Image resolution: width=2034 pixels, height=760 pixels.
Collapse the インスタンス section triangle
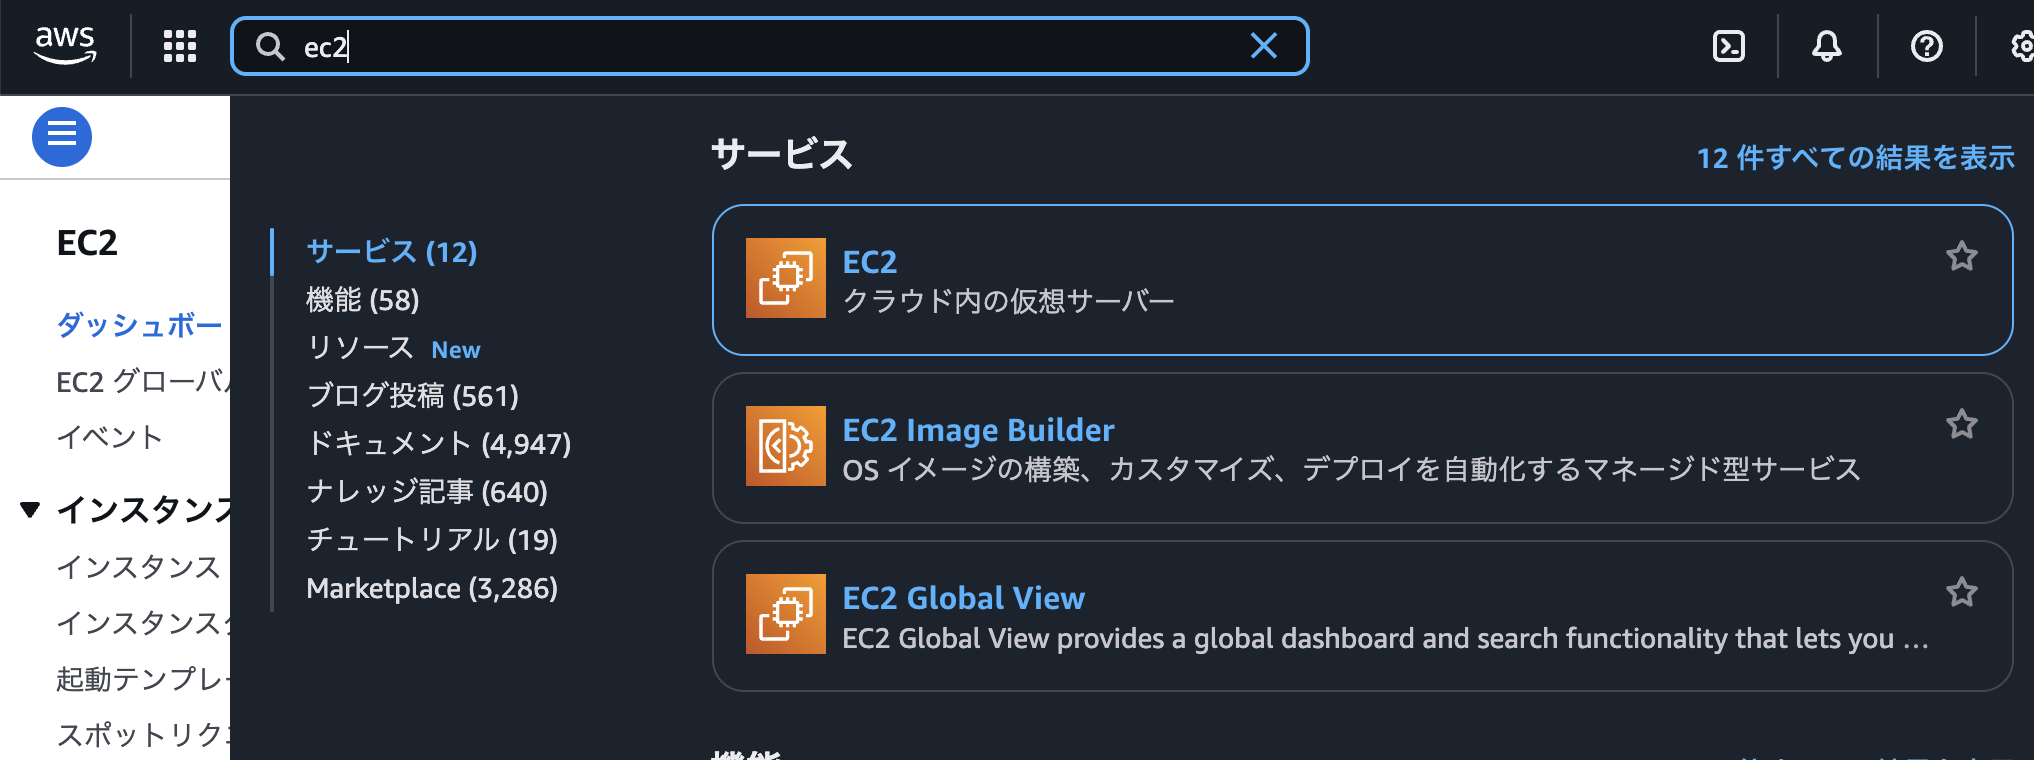tap(30, 510)
